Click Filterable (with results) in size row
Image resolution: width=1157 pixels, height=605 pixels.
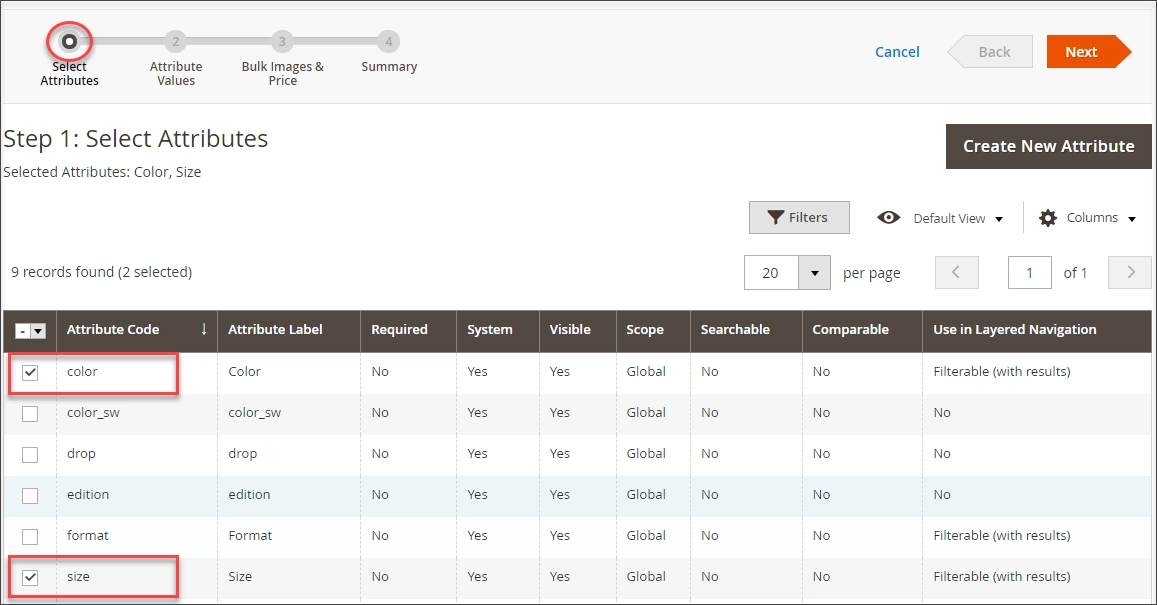1001,576
